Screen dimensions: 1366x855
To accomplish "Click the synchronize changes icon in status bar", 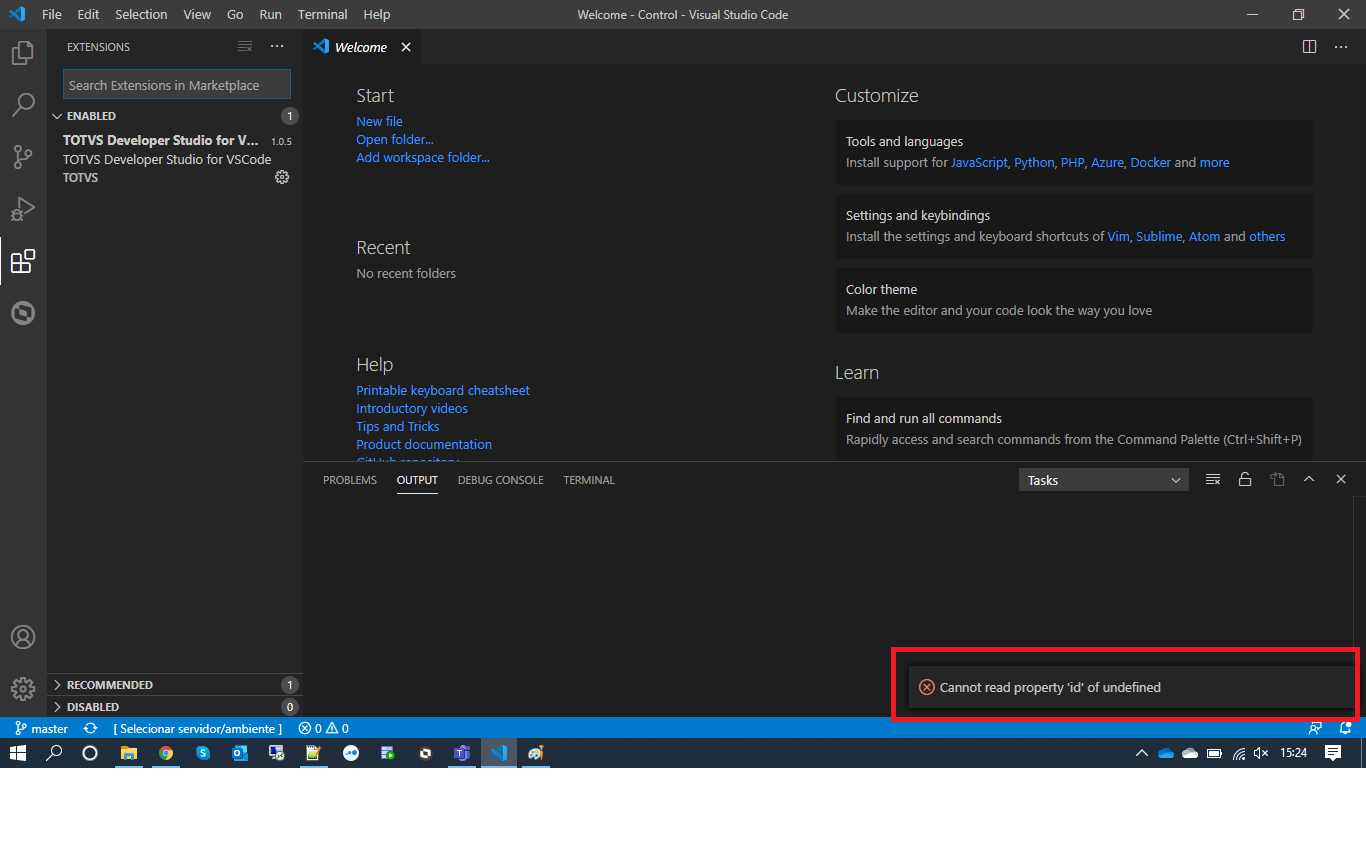I will coord(88,728).
